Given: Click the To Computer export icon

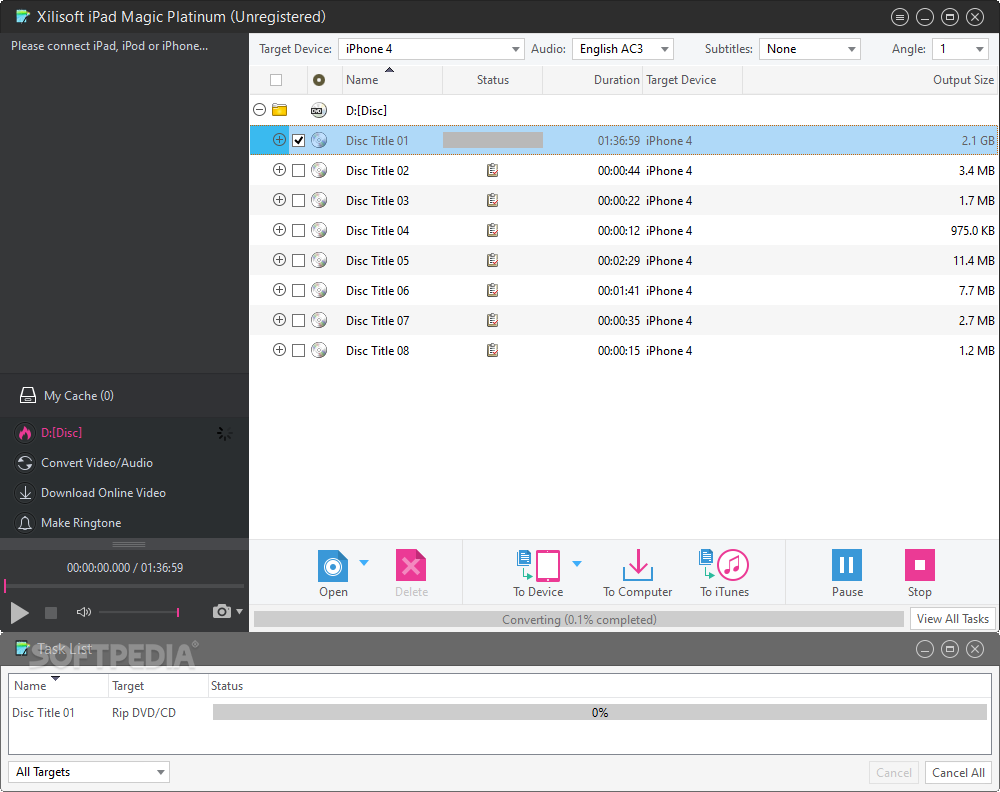Looking at the screenshot, I should click(638, 566).
